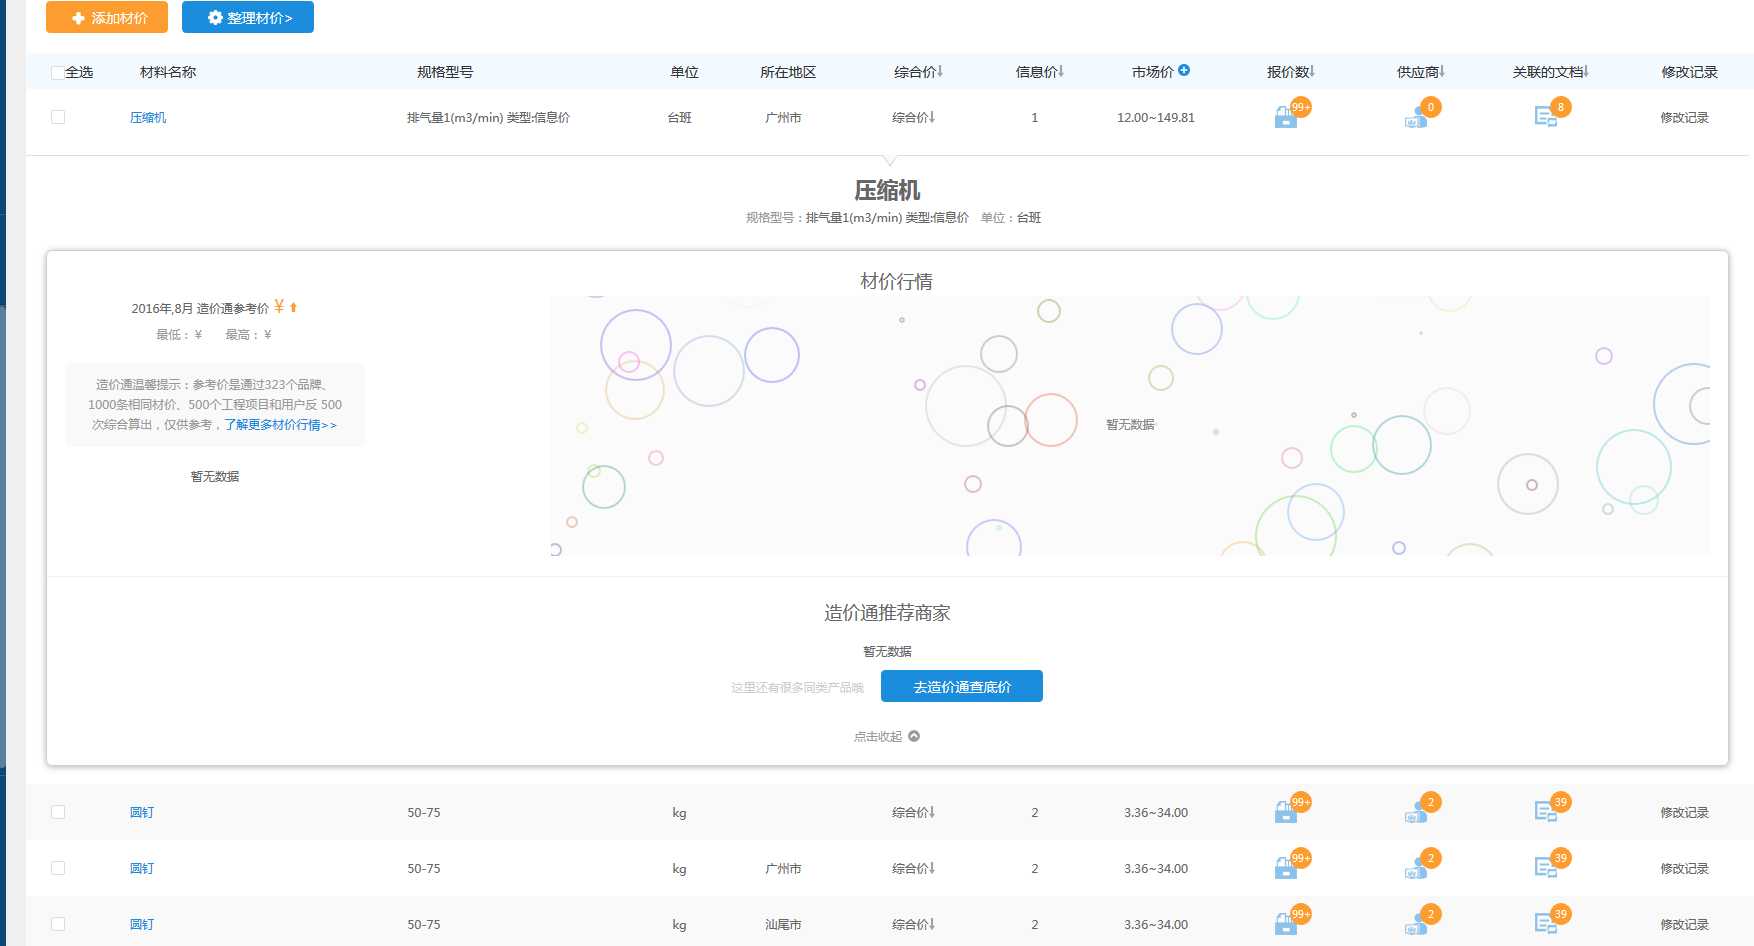The height and width of the screenshot is (946, 1754).
Task: Click the 所在地区 column header
Action: click(x=788, y=72)
